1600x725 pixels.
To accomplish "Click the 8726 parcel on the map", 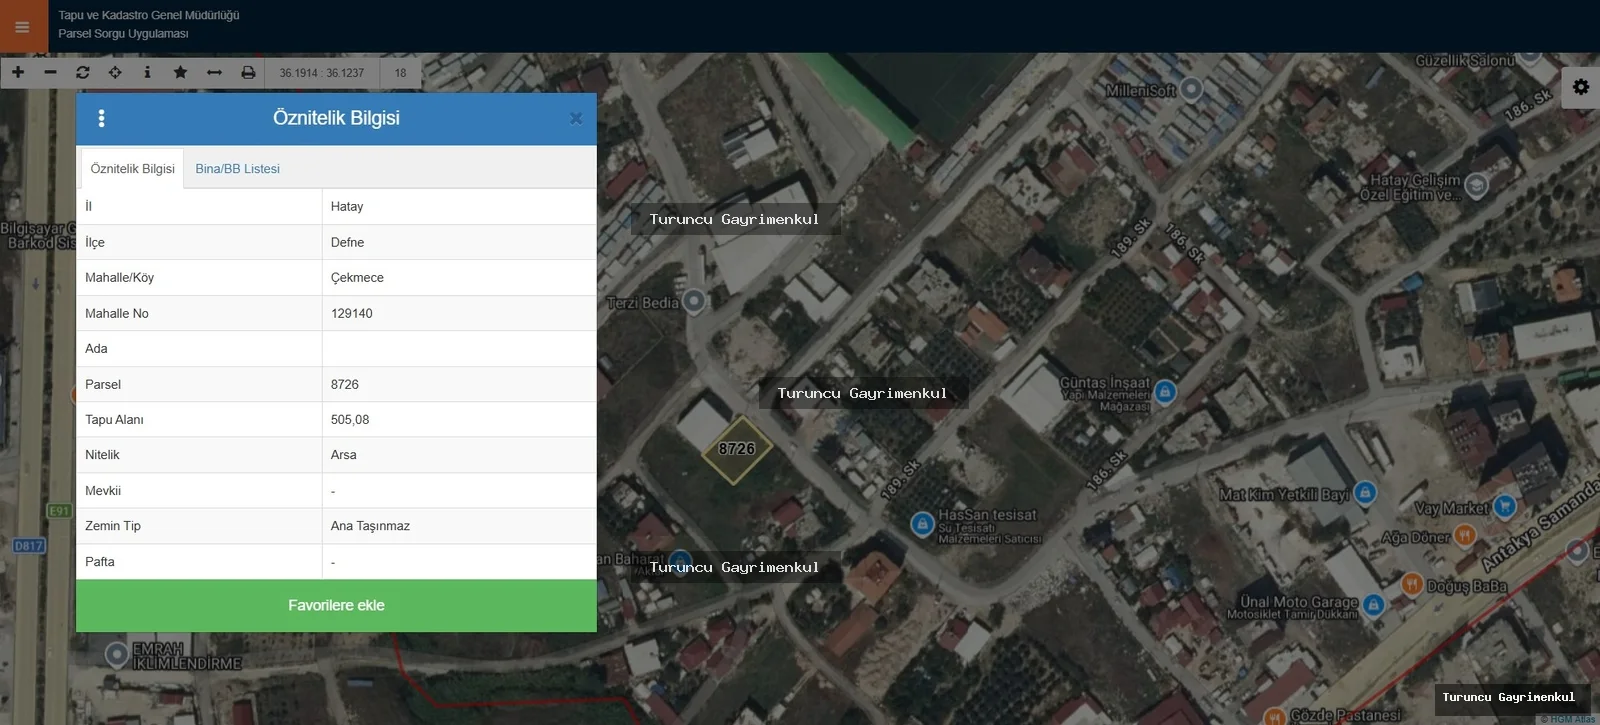I will [x=736, y=449].
